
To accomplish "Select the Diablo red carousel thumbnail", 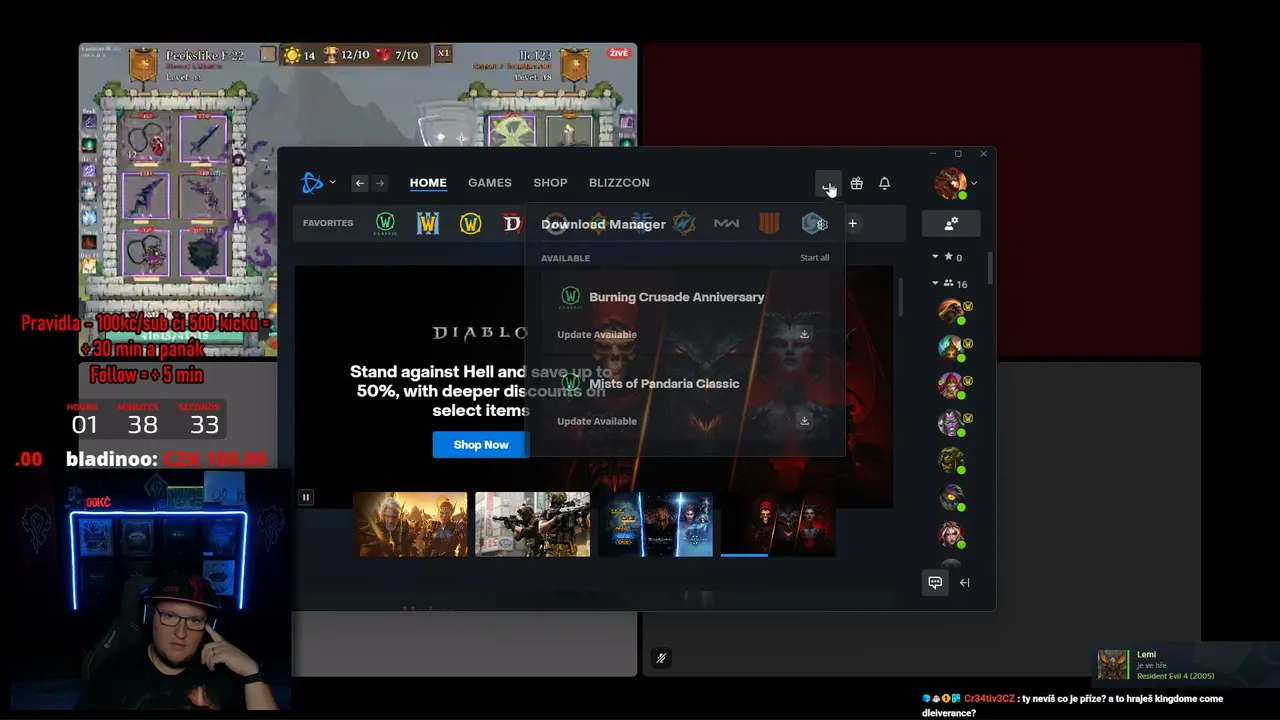I will point(777,524).
